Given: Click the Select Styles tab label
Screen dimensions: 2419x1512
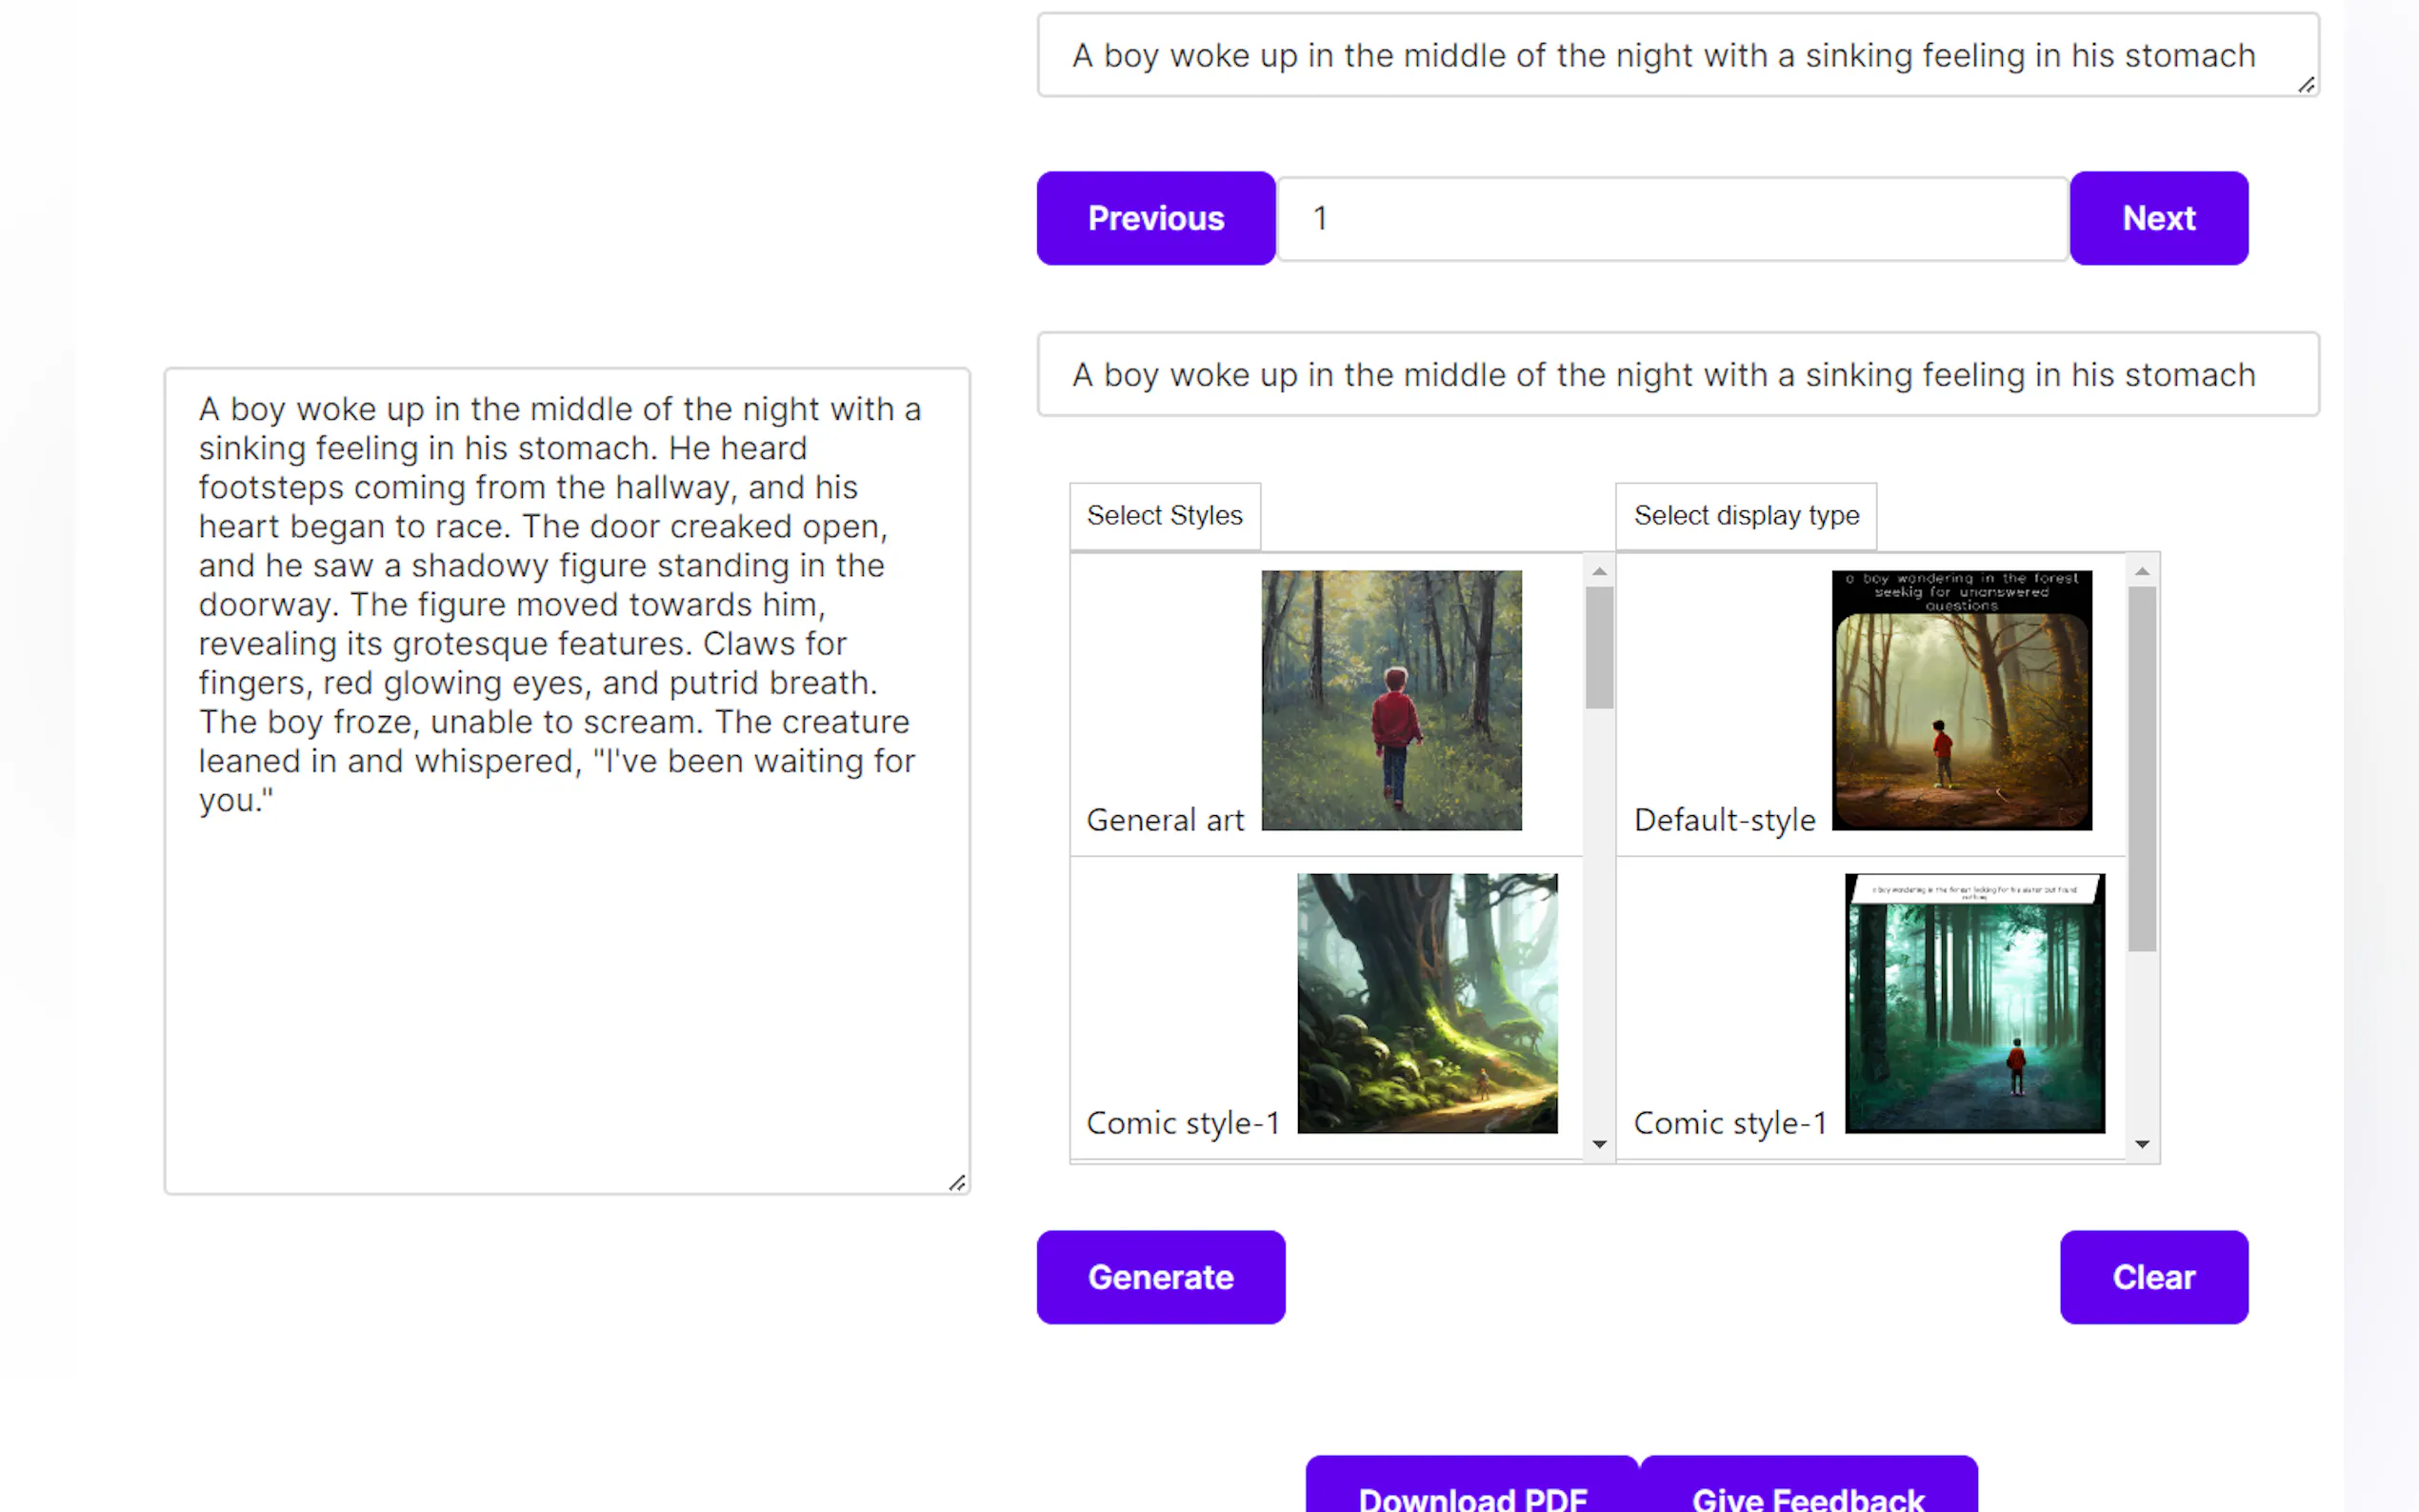Looking at the screenshot, I should 1164,516.
